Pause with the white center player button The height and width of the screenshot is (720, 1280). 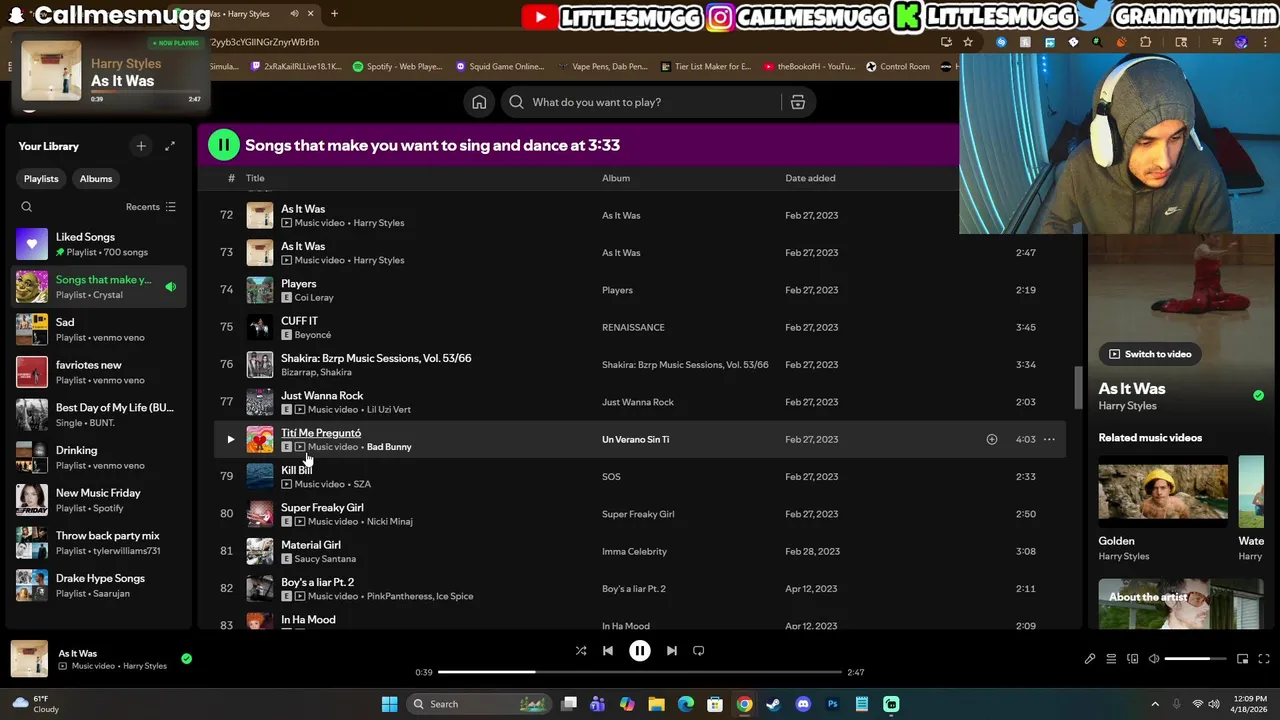coord(640,651)
